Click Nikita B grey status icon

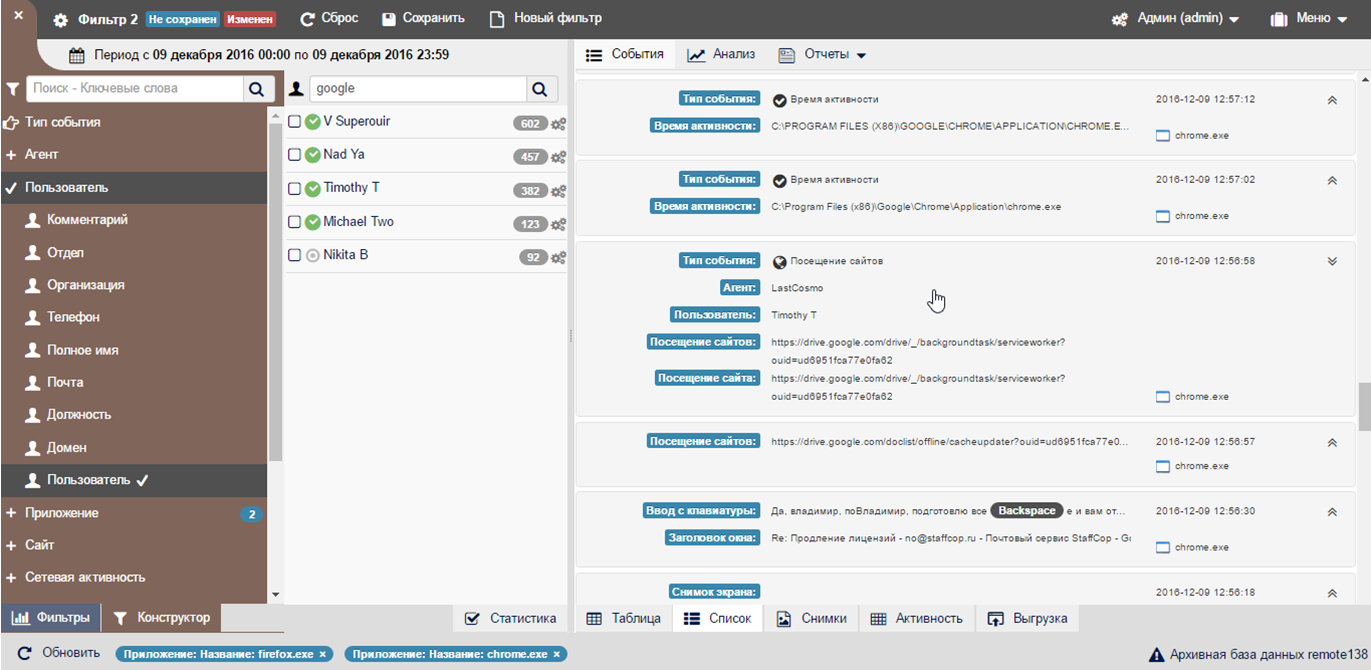coord(312,255)
